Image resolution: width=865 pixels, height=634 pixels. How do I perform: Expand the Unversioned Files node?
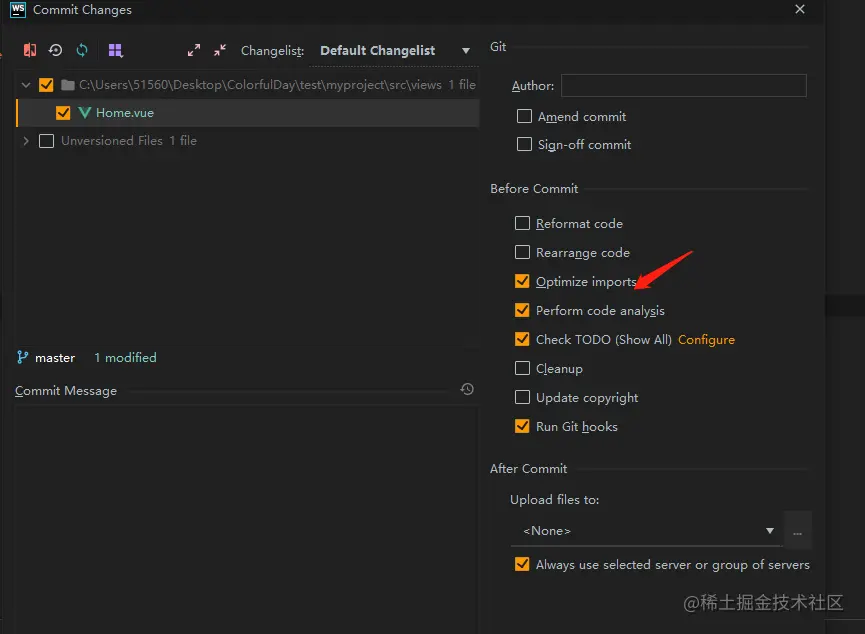26,141
